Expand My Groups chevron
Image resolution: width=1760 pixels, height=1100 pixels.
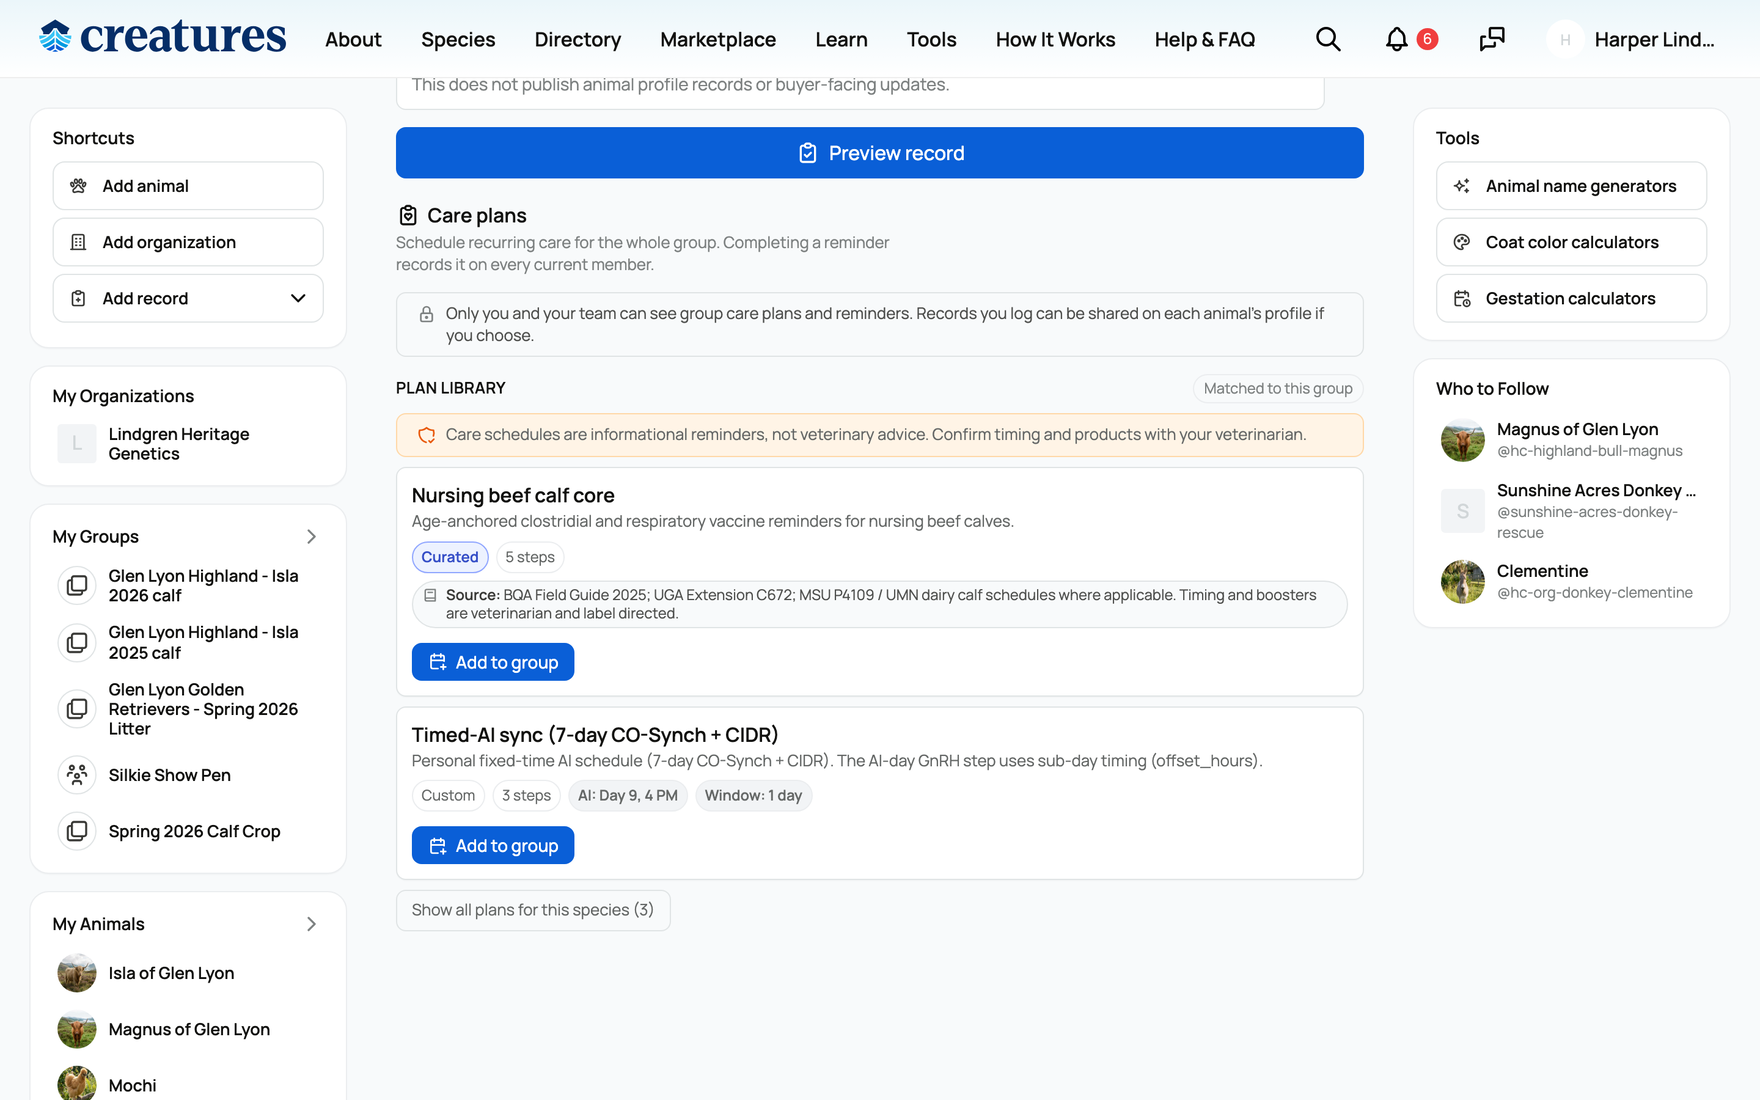coord(311,537)
